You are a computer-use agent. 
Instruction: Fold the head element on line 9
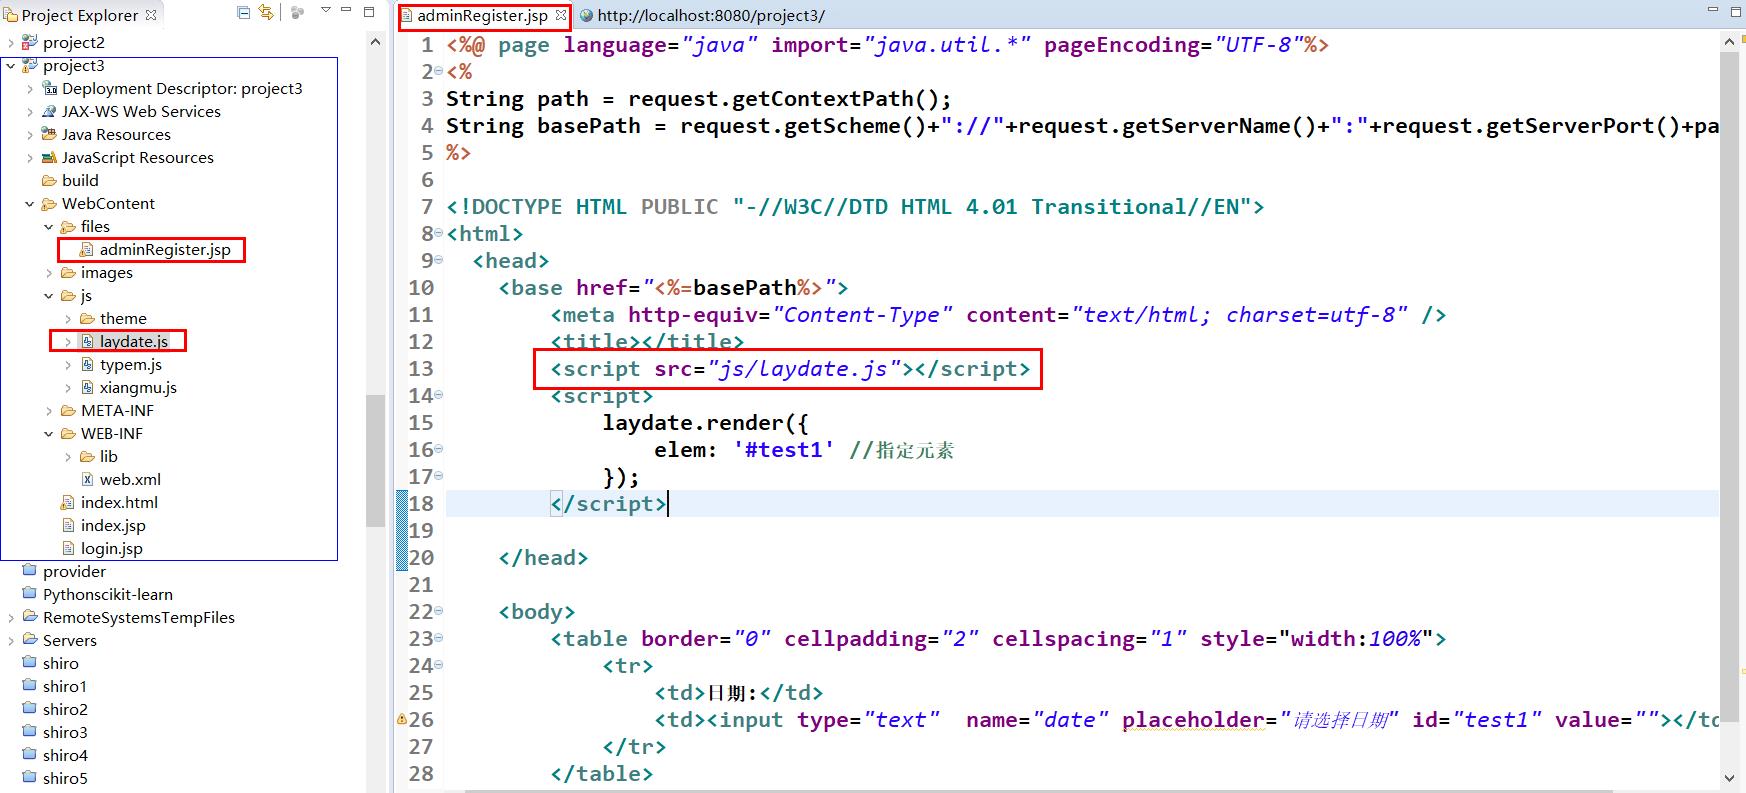point(438,261)
